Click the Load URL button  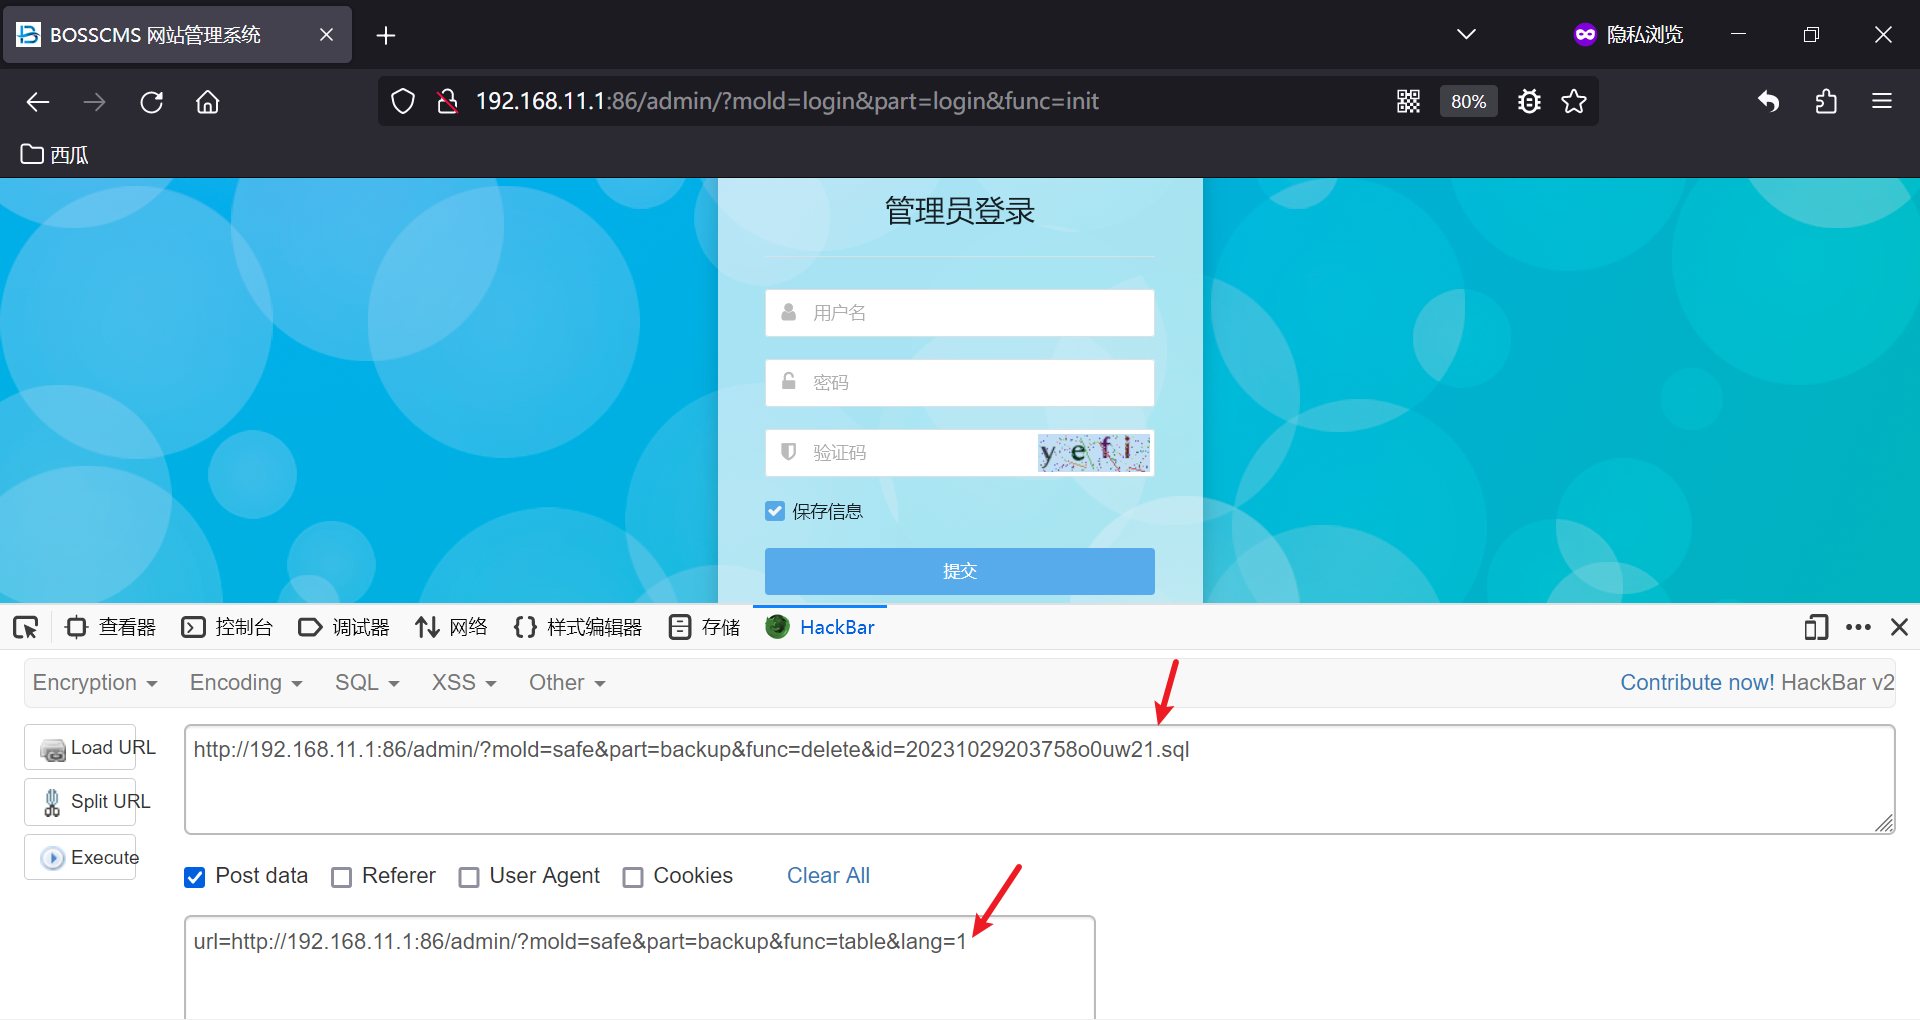tap(80, 748)
